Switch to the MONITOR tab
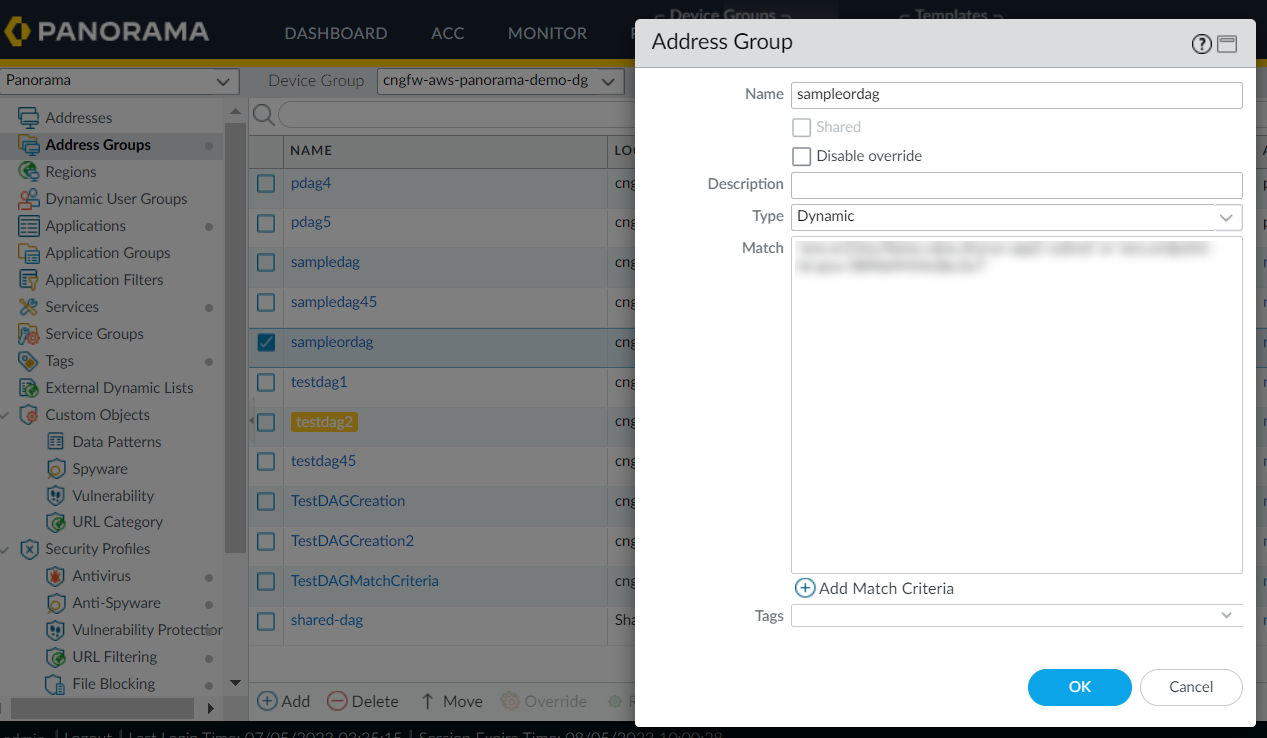 (x=547, y=33)
